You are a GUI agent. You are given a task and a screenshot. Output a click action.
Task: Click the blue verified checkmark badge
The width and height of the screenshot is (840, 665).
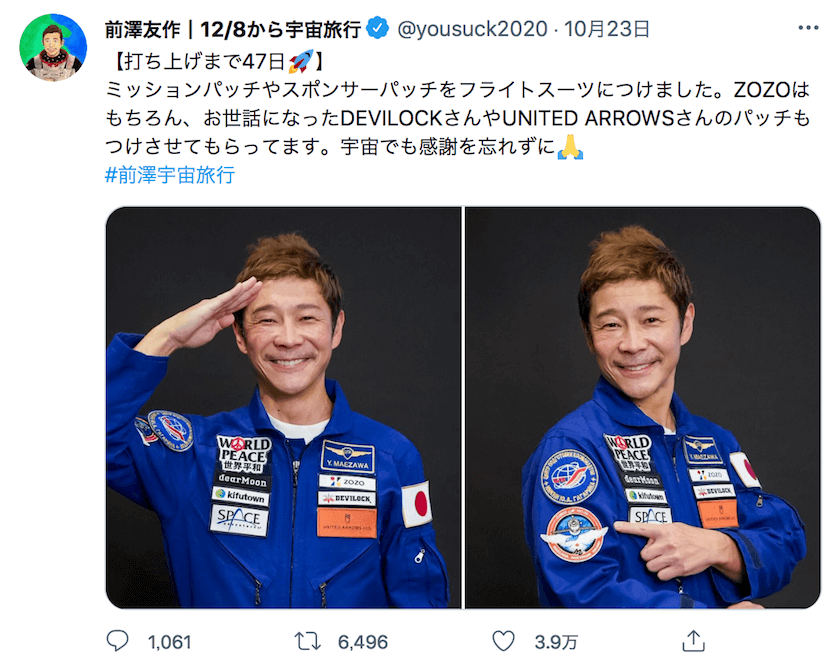pyautogui.click(x=378, y=28)
